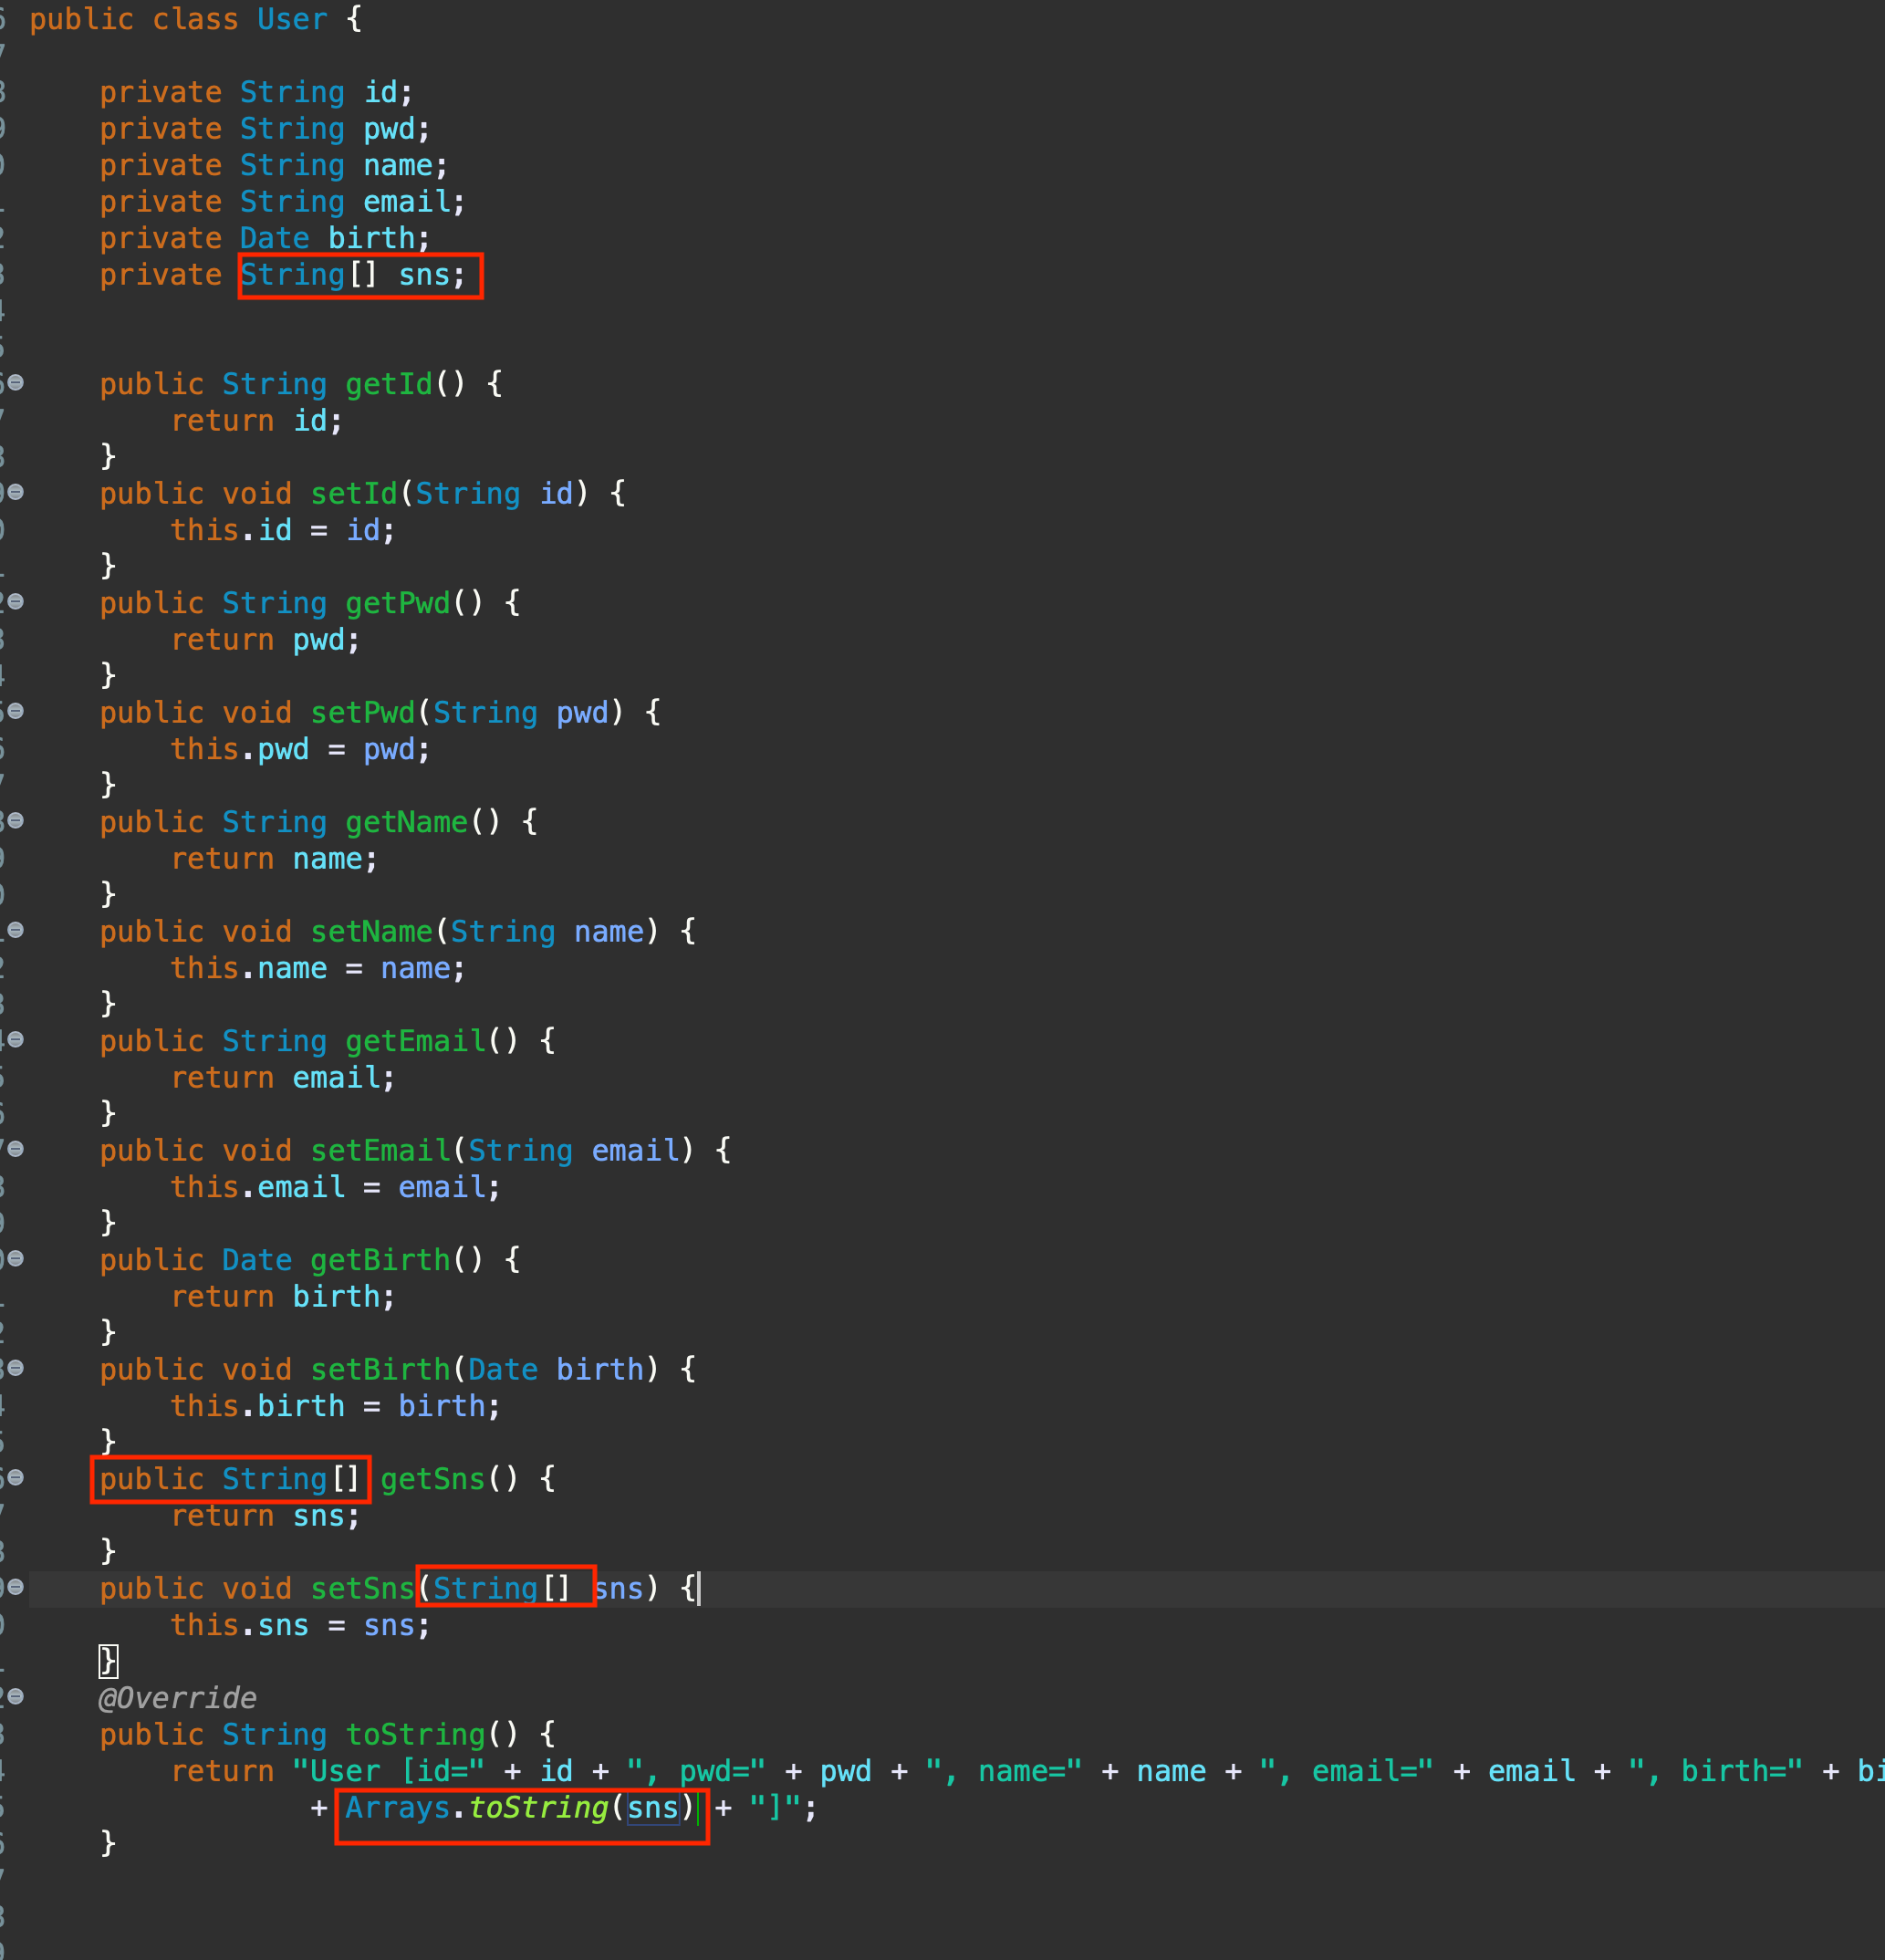Fold the setPwd method in gutter
1885x1960 pixels.
point(16,711)
